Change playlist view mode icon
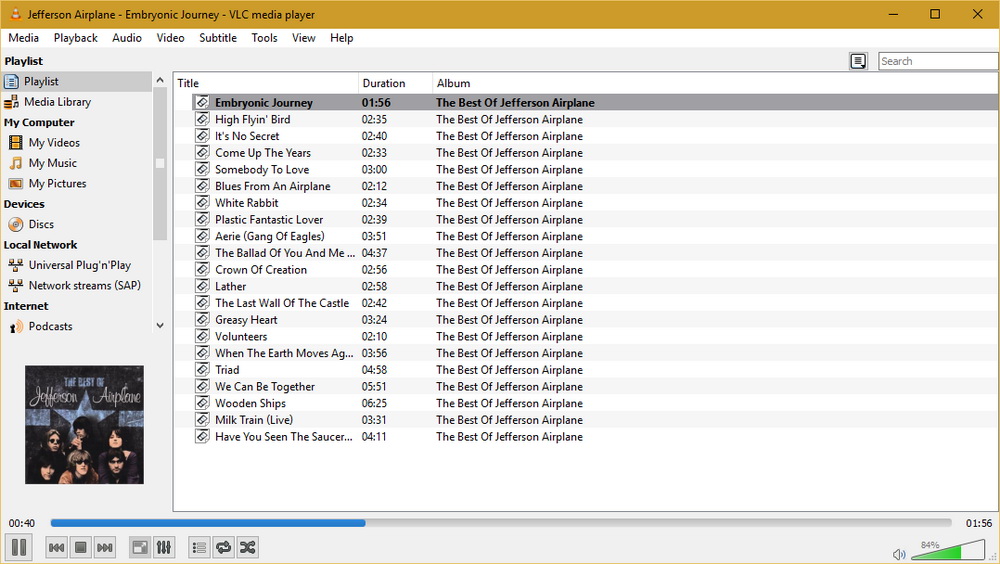 coord(858,61)
